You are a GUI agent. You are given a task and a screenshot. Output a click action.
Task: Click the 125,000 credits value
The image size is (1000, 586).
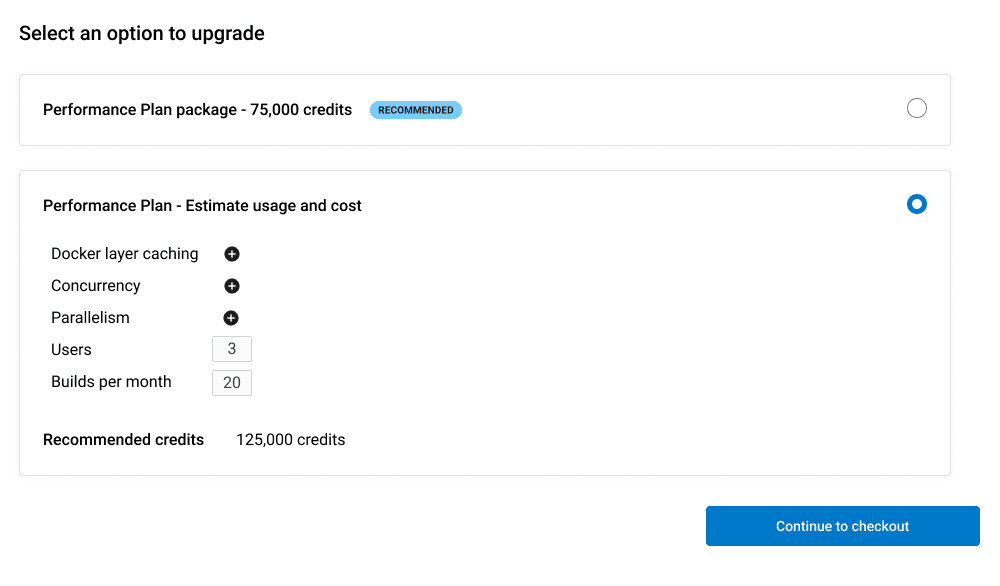point(290,440)
